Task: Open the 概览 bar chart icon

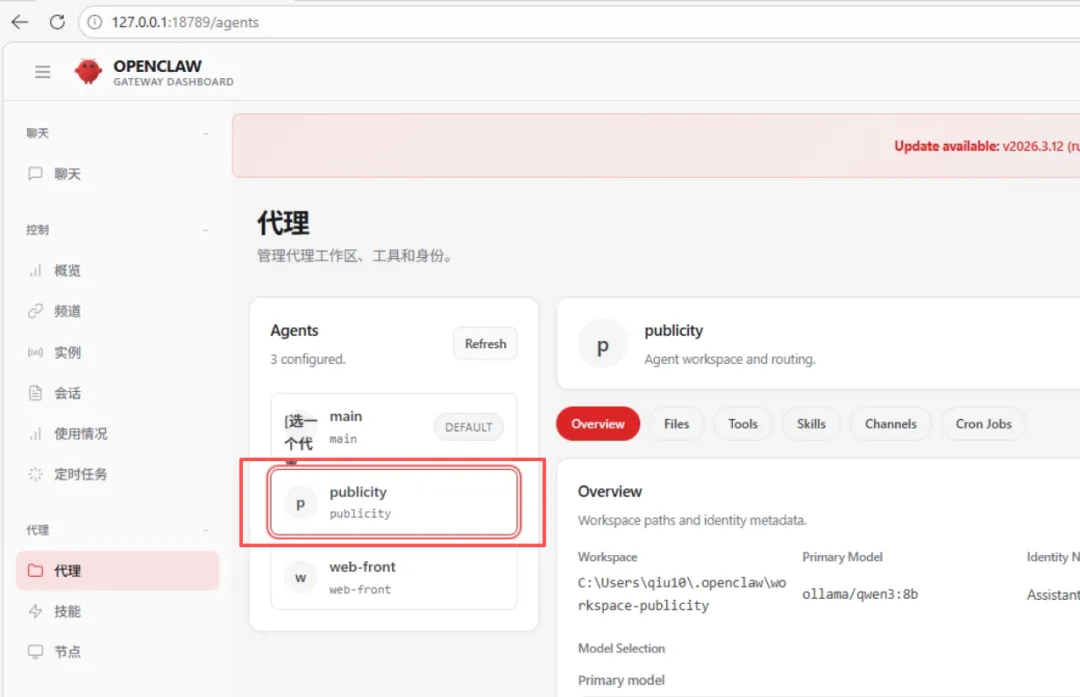Action: click(x=35, y=271)
